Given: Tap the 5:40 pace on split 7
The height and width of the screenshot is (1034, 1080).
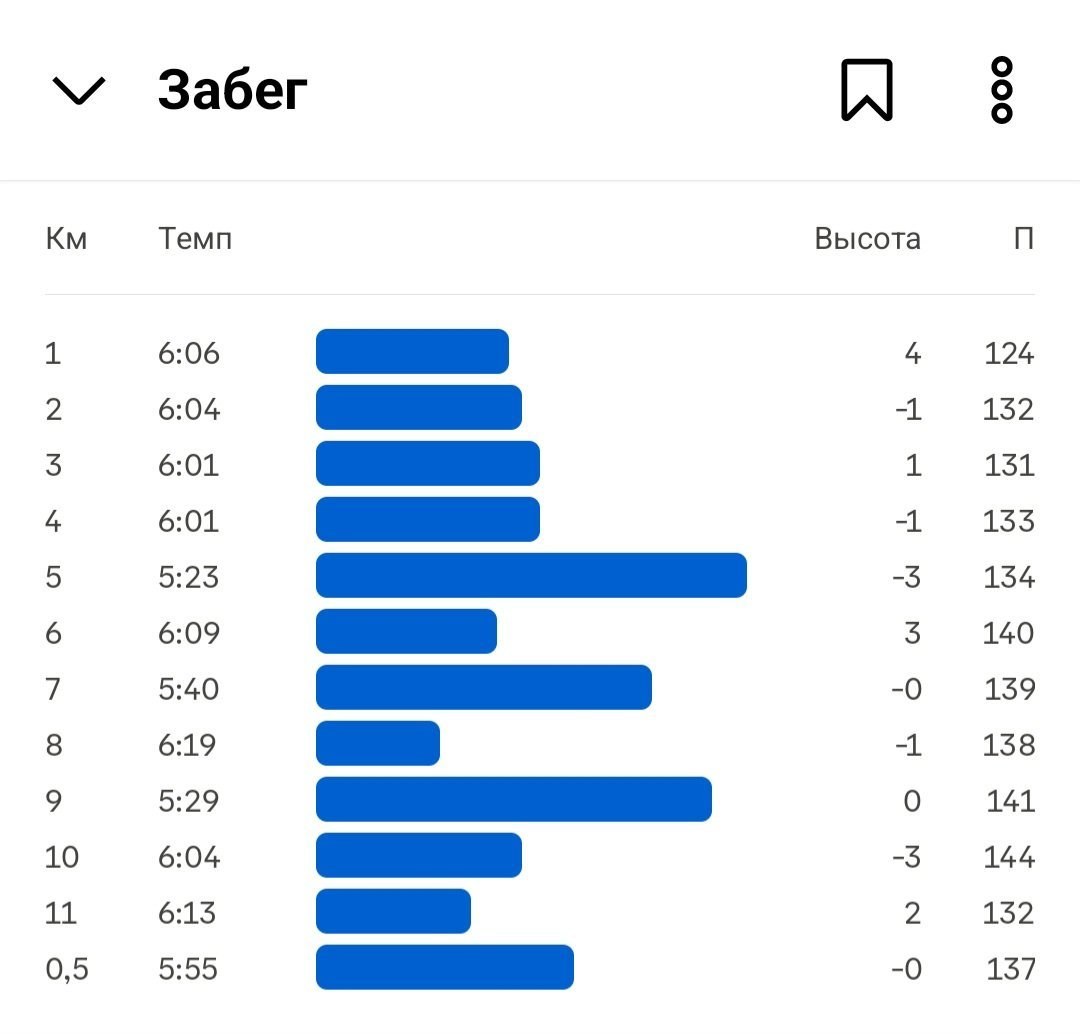Looking at the screenshot, I should pyautogui.click(x=189, y=689).
